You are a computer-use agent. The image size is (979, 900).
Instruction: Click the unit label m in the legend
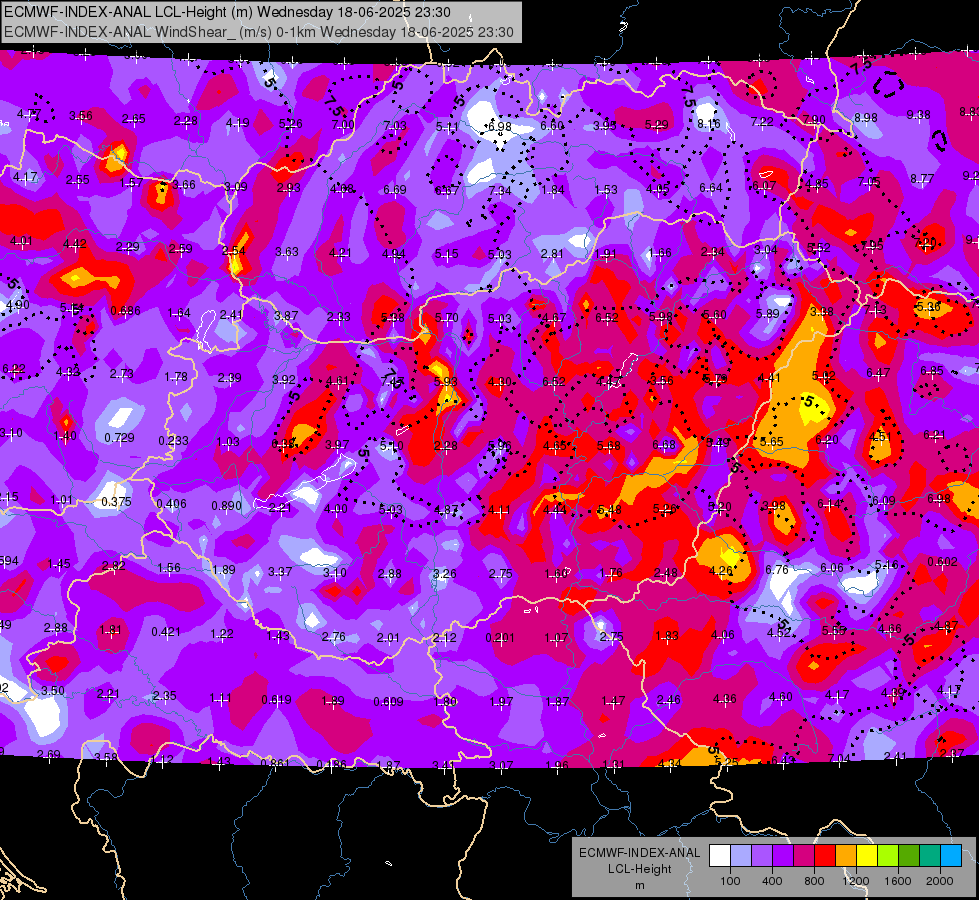coord(639,886)
